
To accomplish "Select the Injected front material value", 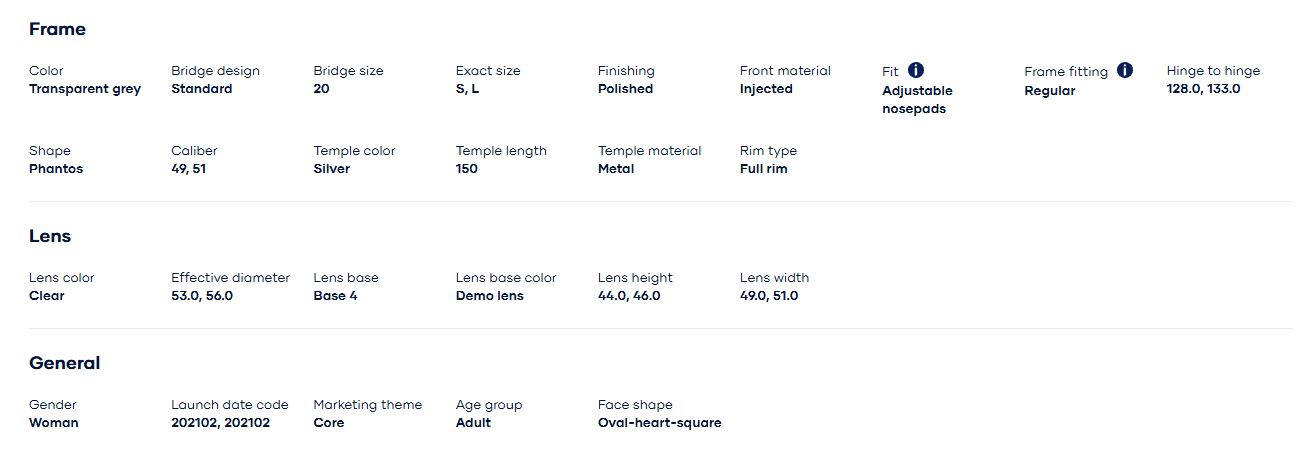I will 766,89.
